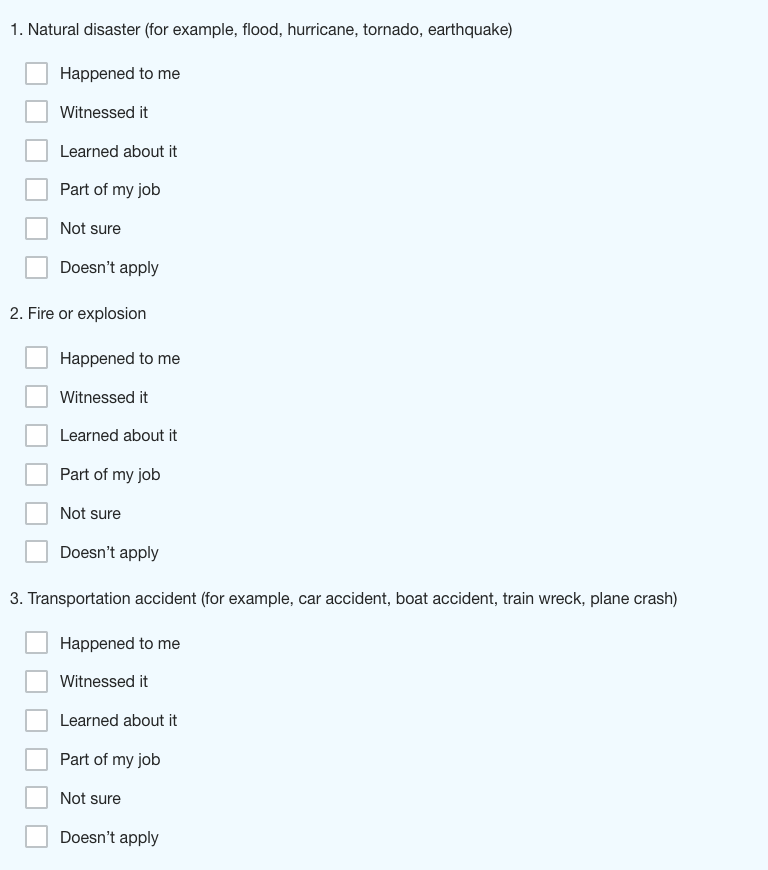Check "Doesn't apply" for Fire or explosion
The height and width of the screenshot is (870, 768).
click(37, 551)
